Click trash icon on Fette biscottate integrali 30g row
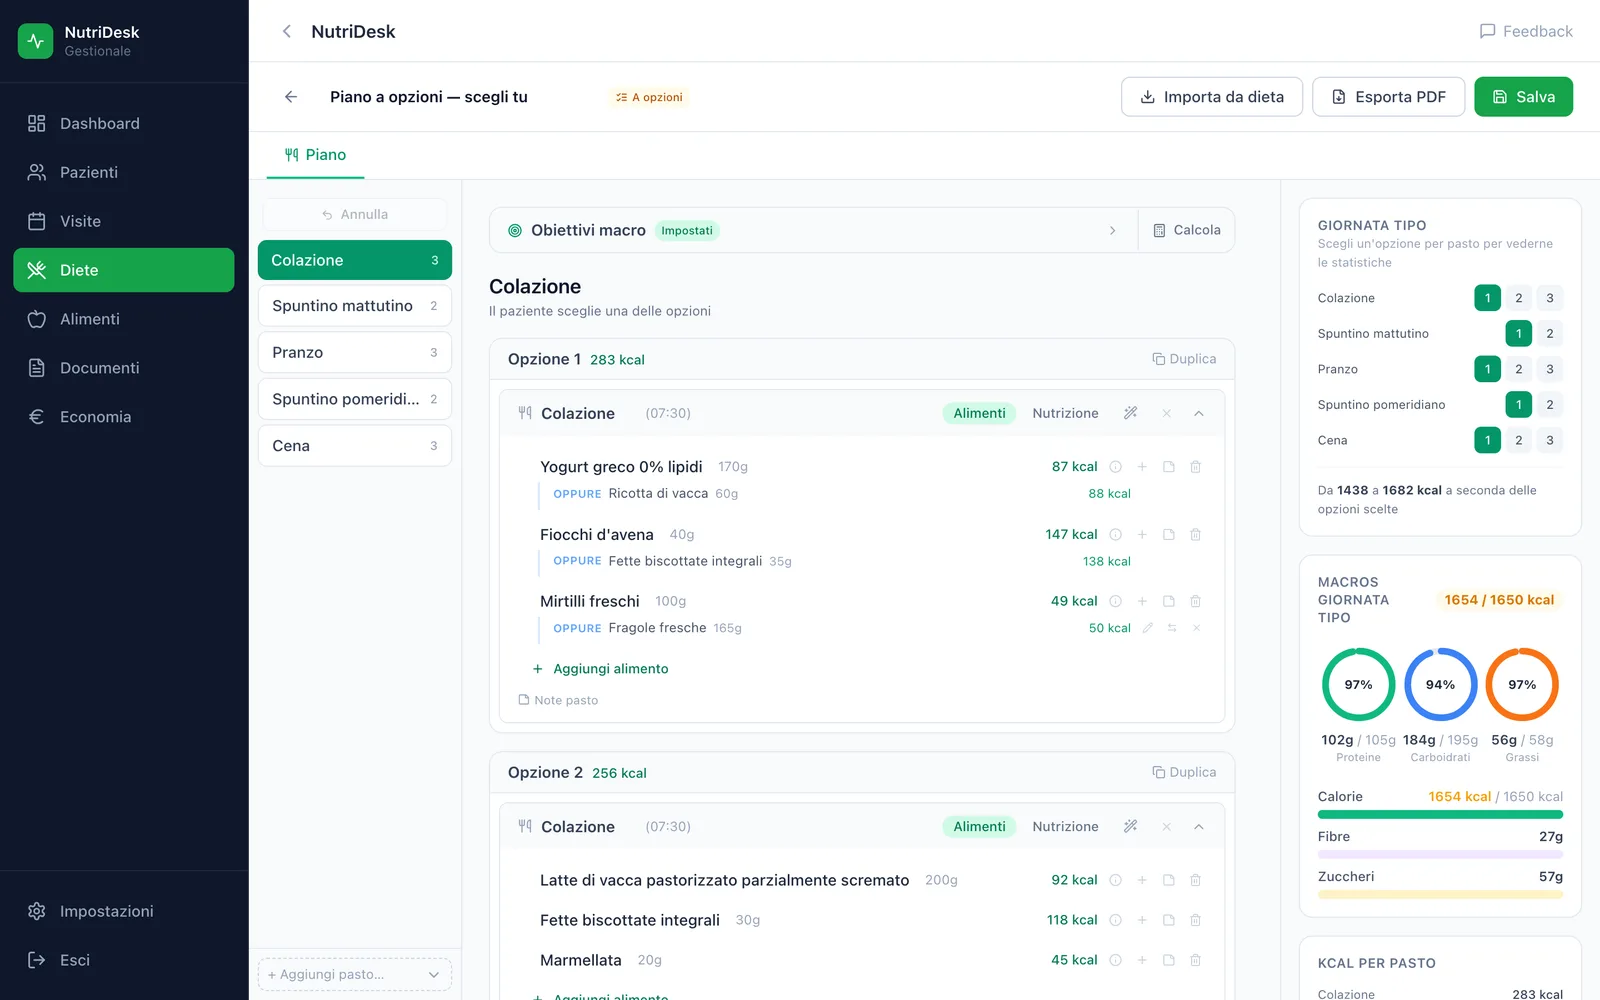 click(1195, 920)
